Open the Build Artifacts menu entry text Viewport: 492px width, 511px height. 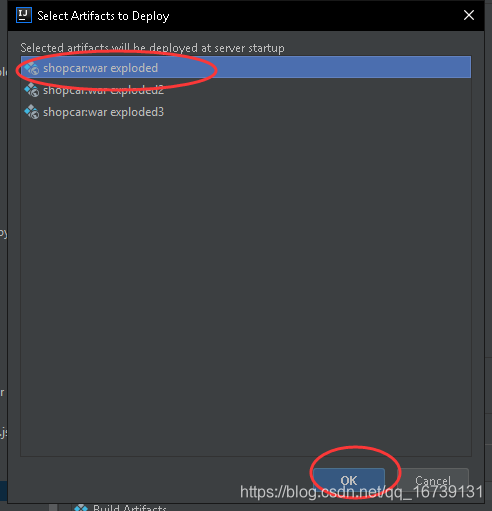130,507
